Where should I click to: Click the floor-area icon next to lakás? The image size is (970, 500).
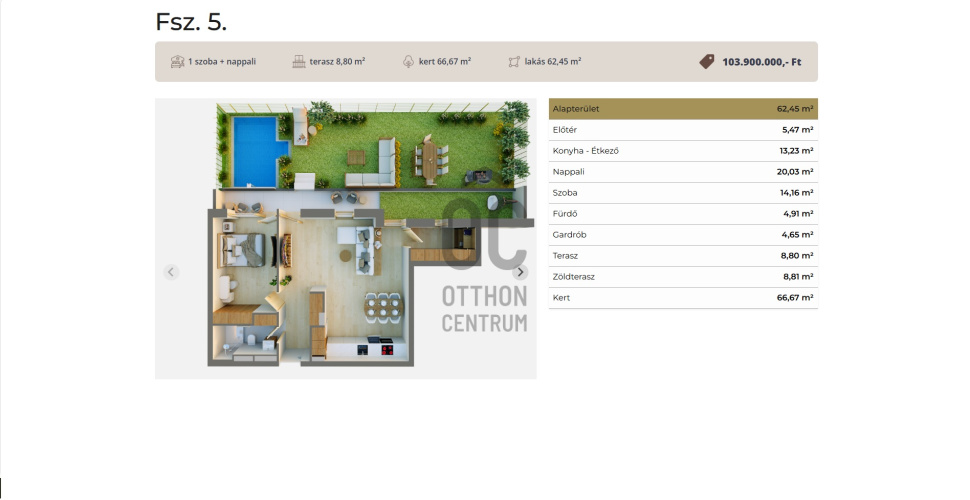point(514,61)
